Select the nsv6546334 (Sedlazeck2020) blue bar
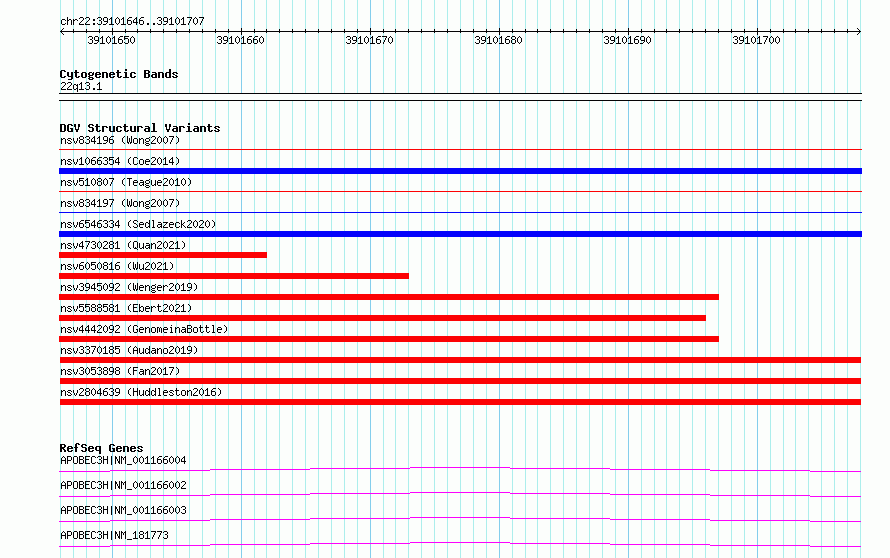This screenshot has width=890, height=558. click(x=460, y=234)
